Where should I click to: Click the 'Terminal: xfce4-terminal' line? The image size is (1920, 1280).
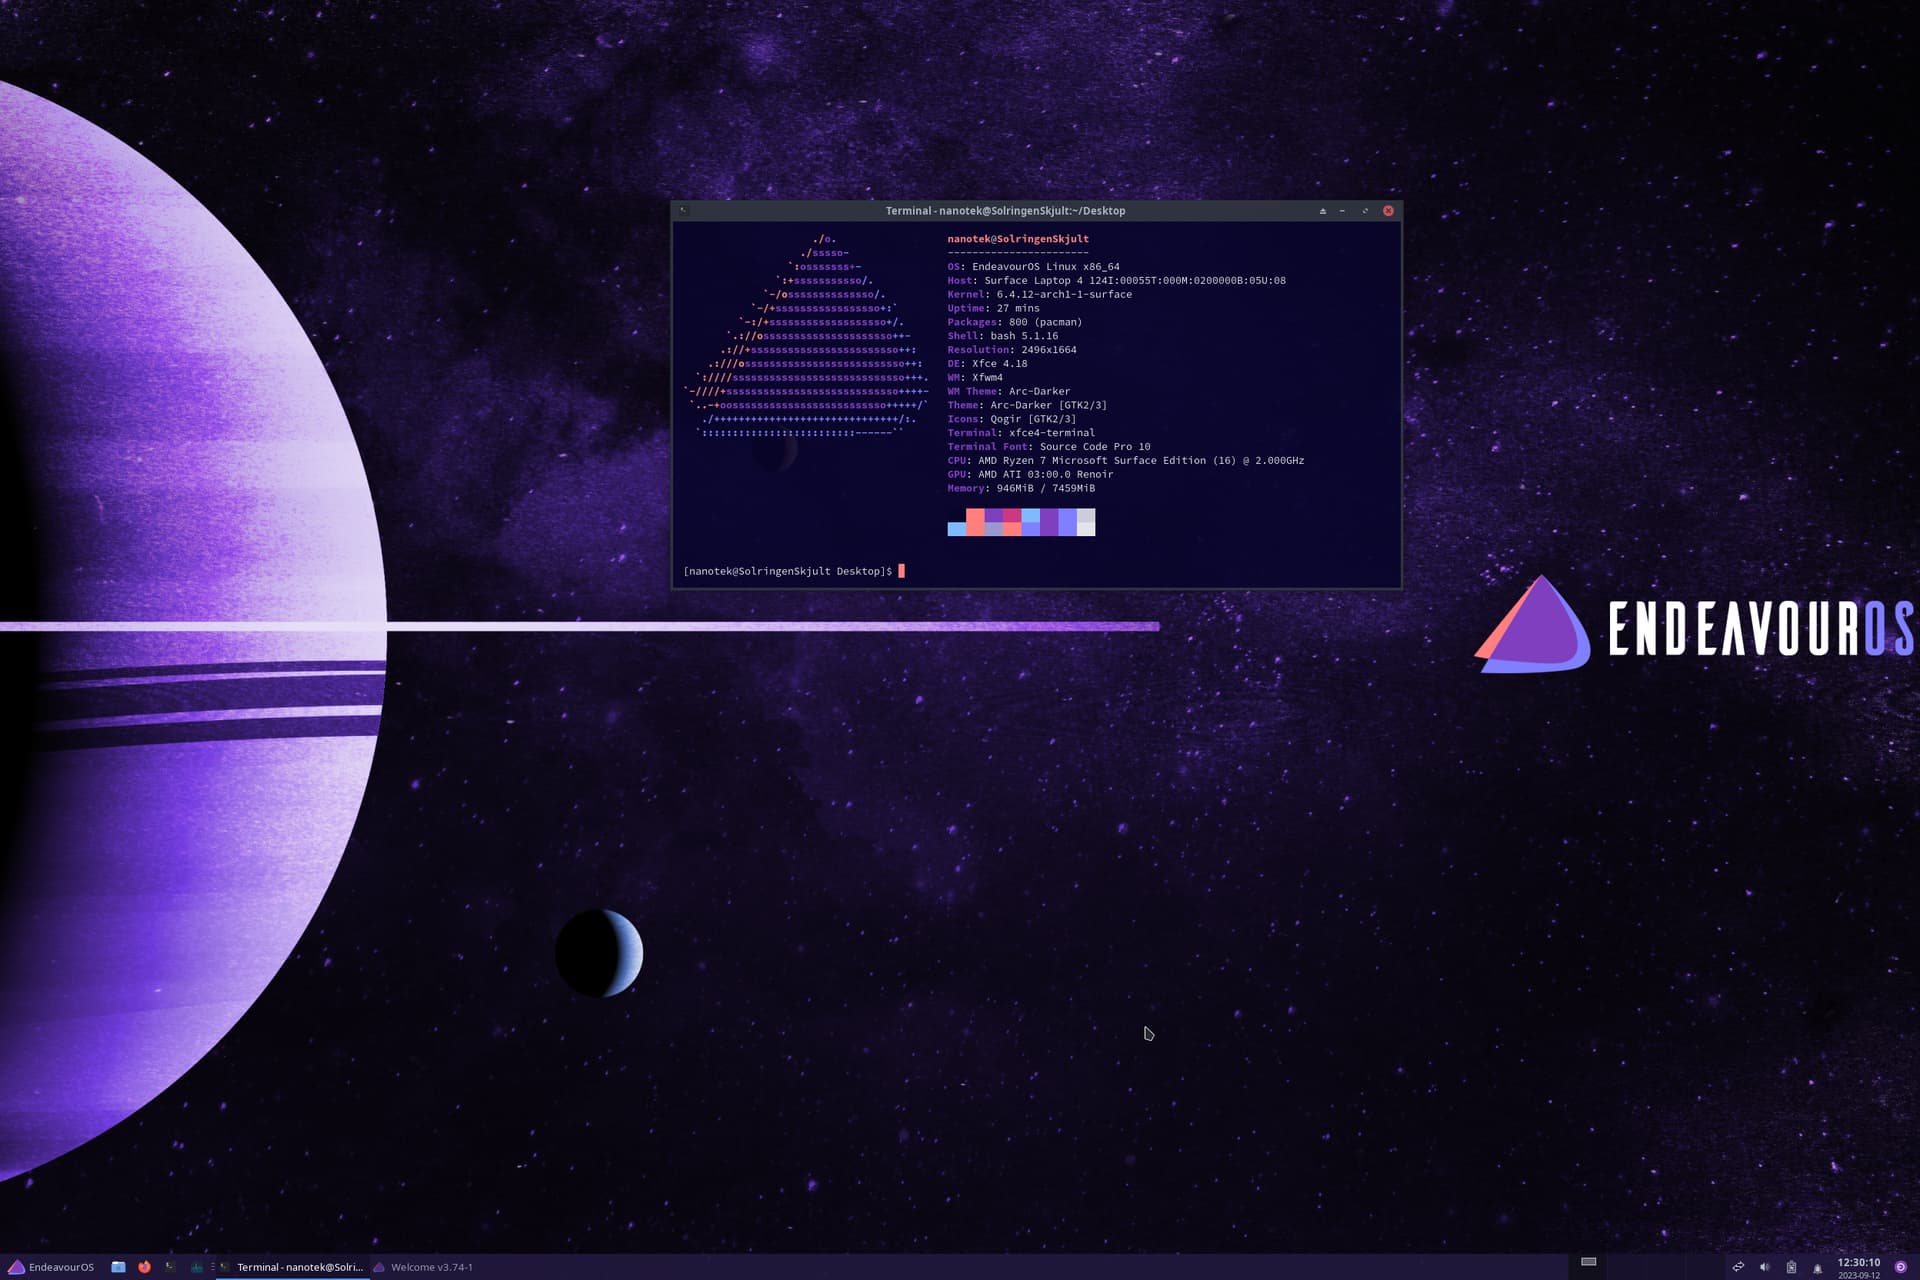[x=1021, y=433]
